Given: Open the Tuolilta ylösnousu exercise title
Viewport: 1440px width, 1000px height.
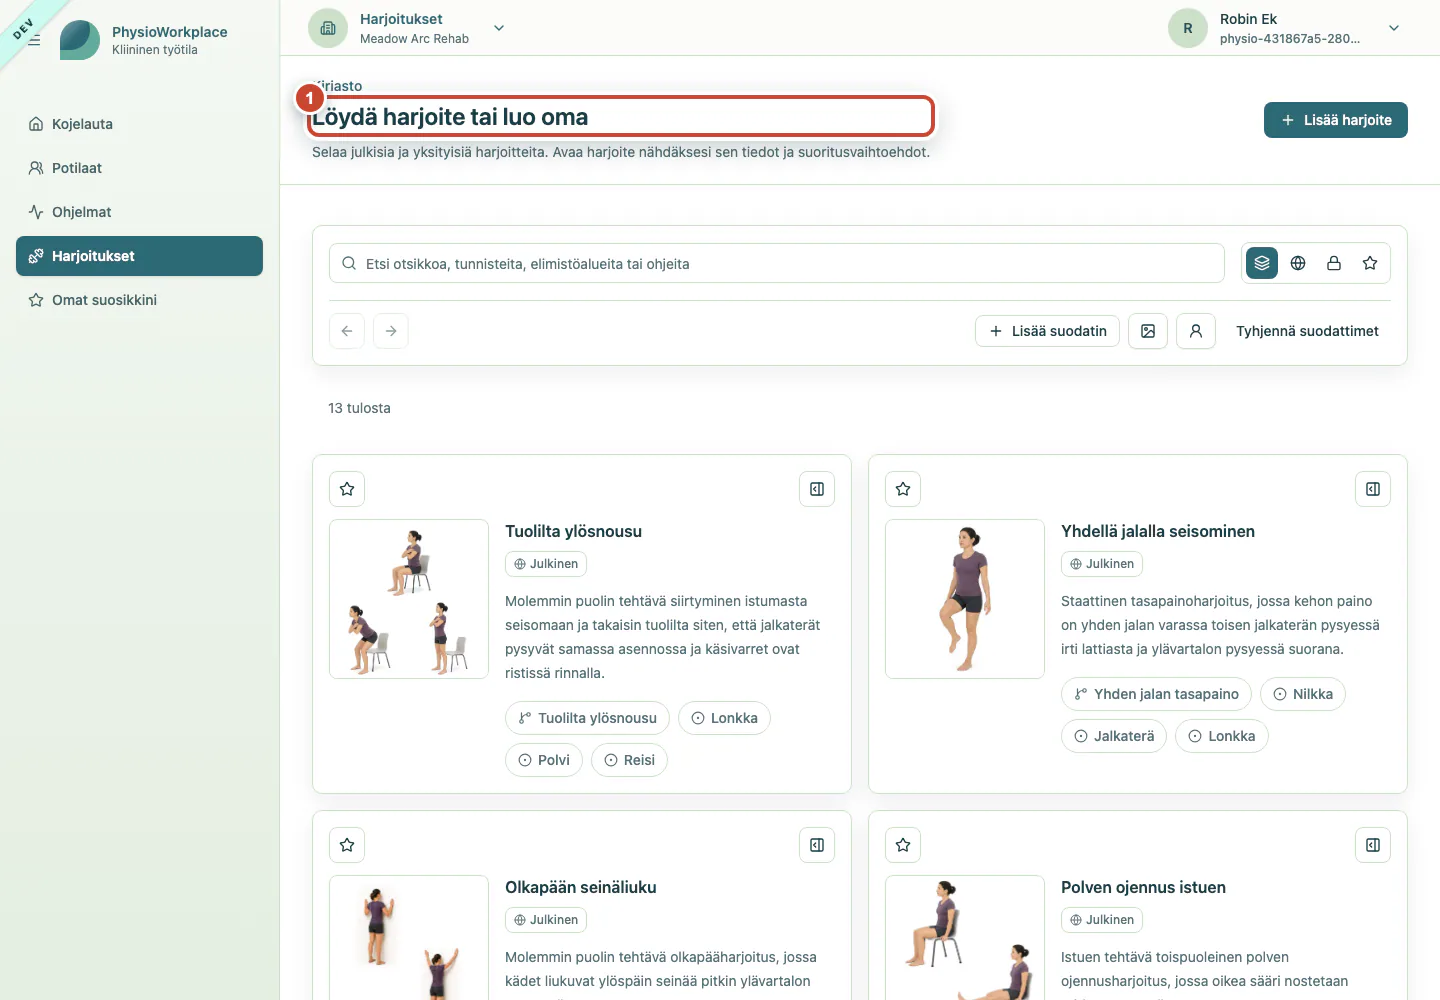Looking at the screenshot, I should coord(573,531).
